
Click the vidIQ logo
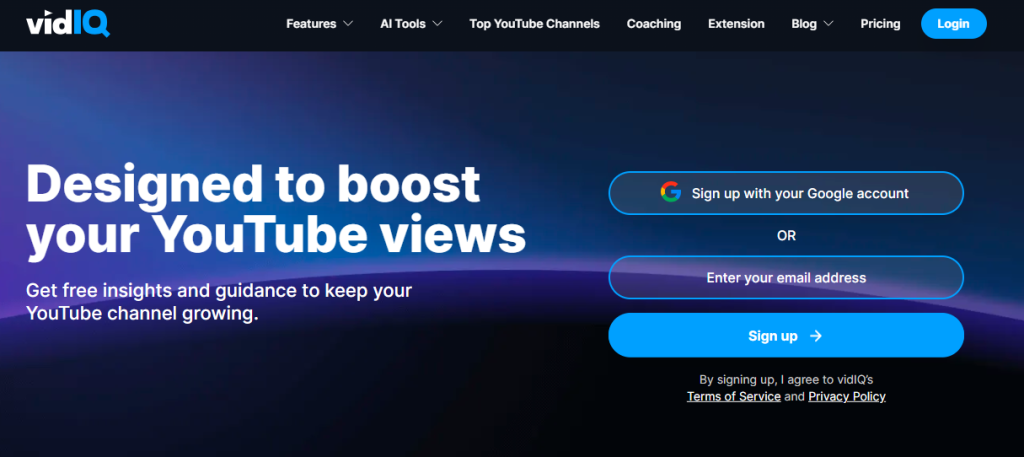[x=68, y=24]
